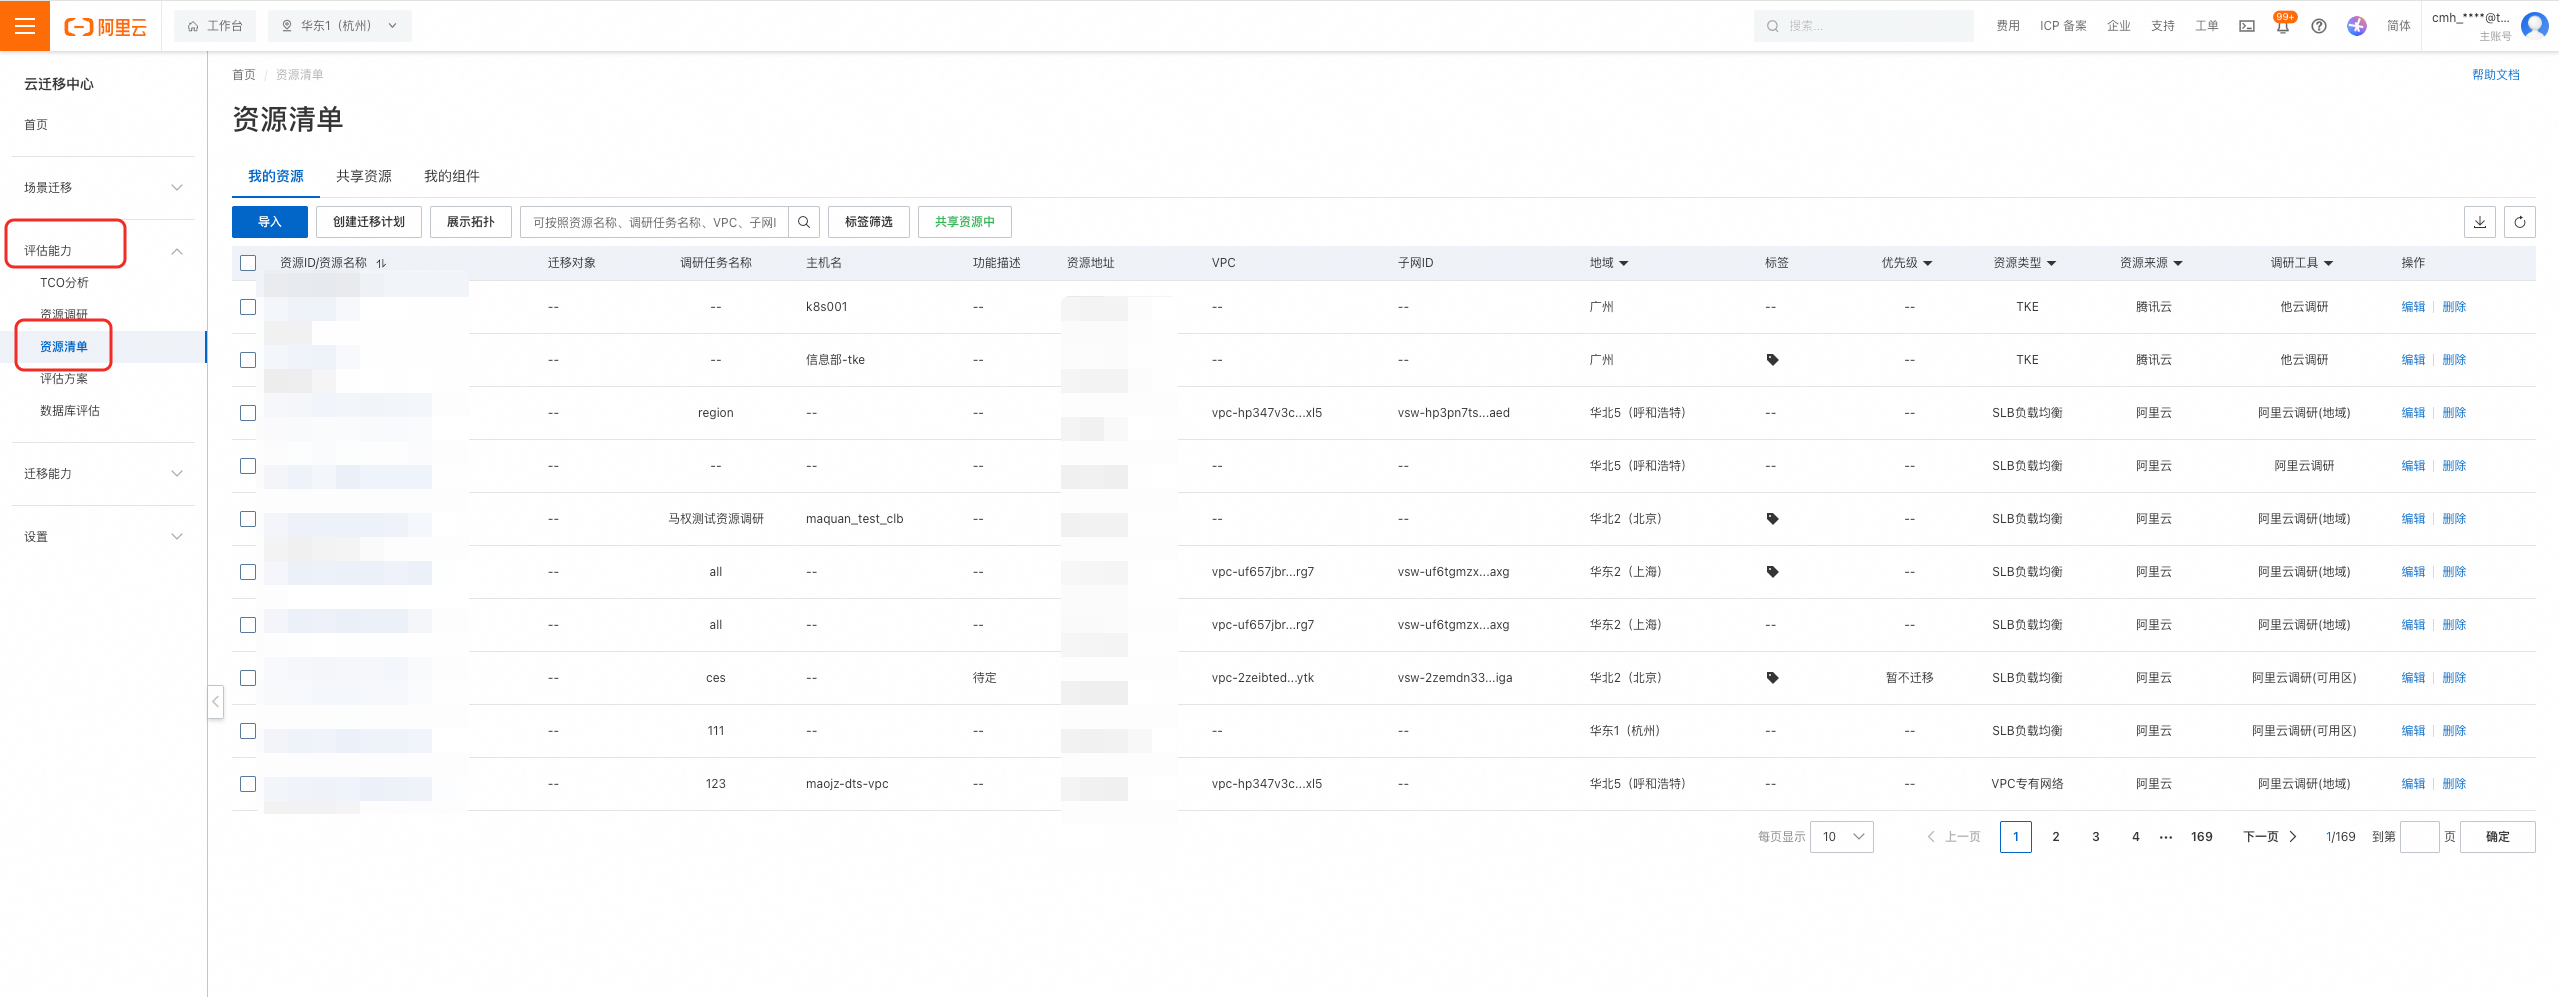Open the user avatar account menu
Viewport: 2559px width, 997px height.
point(2534,25)
